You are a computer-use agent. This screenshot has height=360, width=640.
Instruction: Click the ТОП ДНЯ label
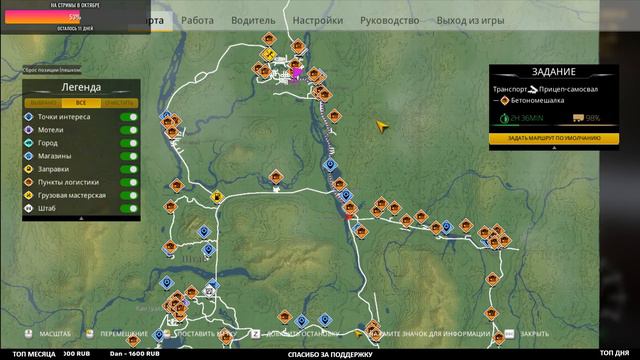pos(615,353)
